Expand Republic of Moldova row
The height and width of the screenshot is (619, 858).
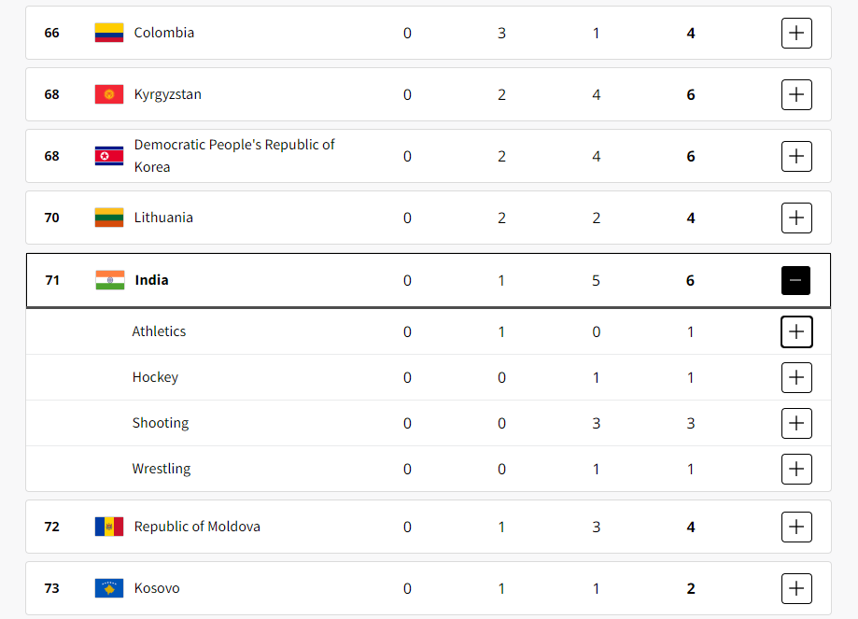point(796,527)
